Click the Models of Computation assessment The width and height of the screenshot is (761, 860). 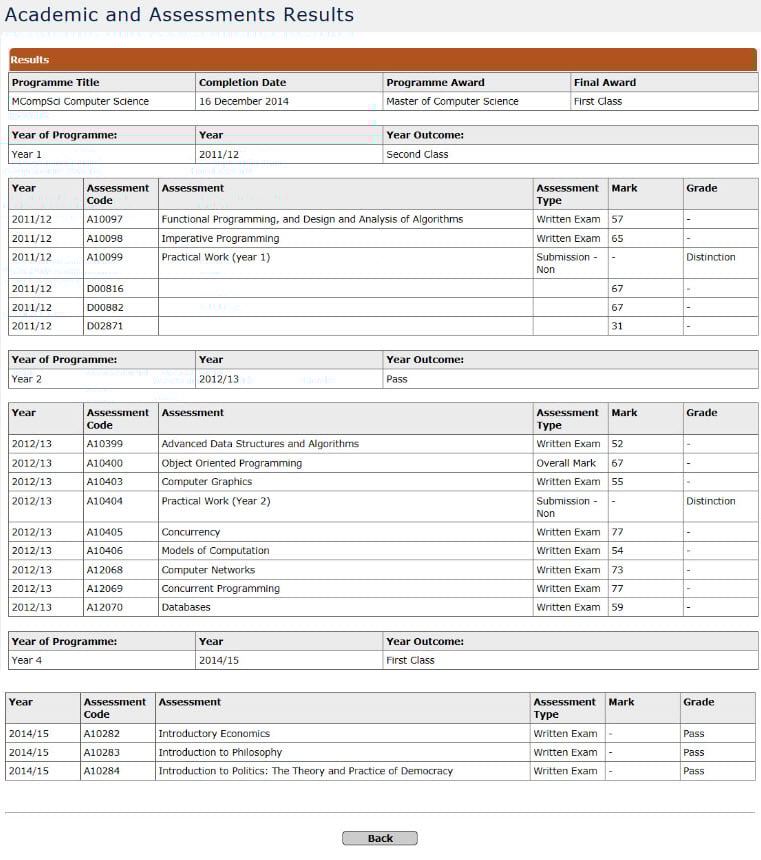point(215,550)
